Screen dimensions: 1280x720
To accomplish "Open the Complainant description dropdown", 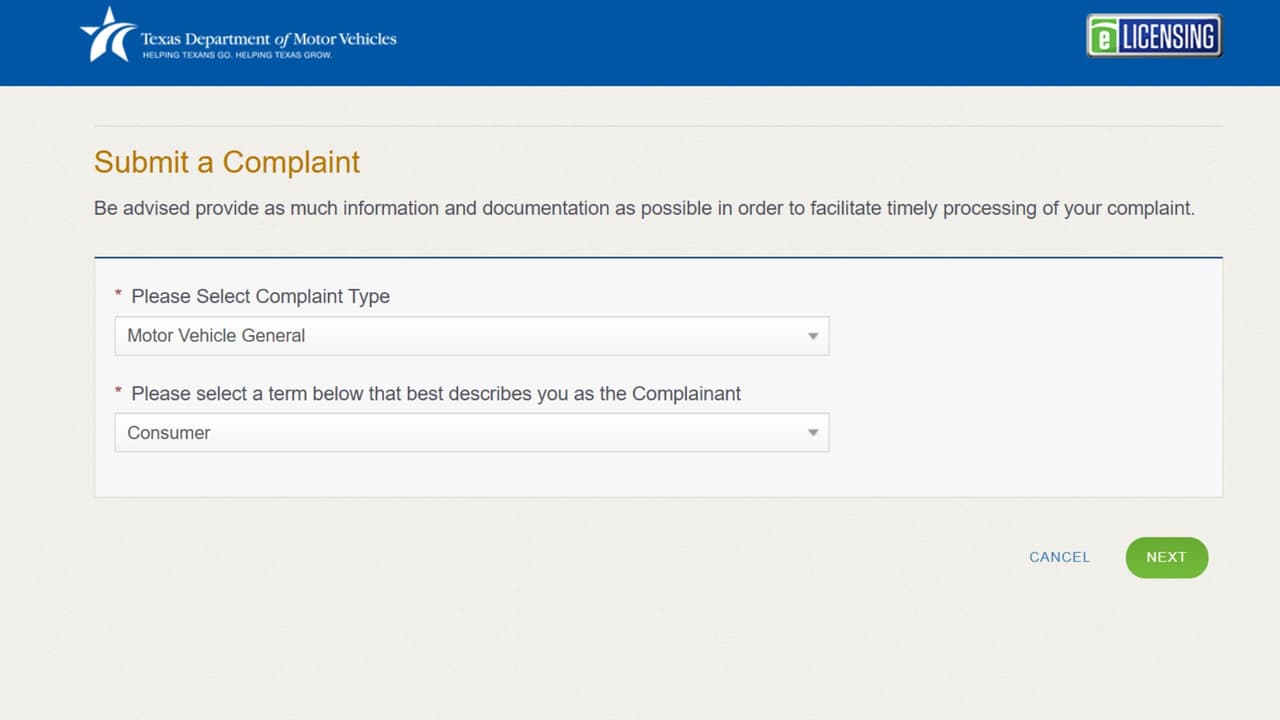I will click(471, 433).
